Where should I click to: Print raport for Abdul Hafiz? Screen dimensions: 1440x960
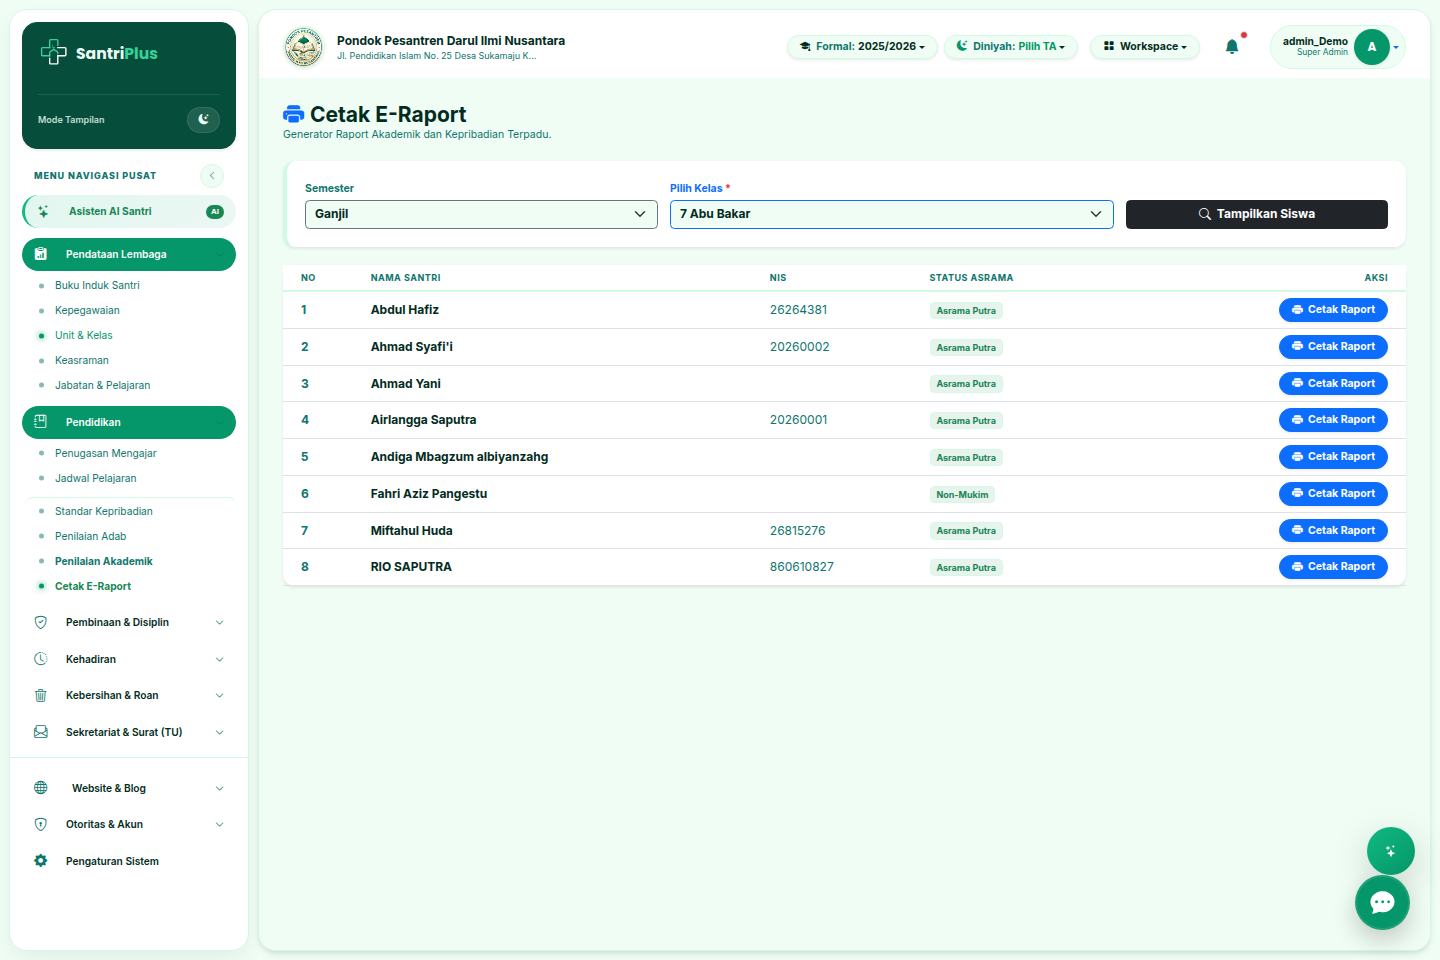(1333, 310)
